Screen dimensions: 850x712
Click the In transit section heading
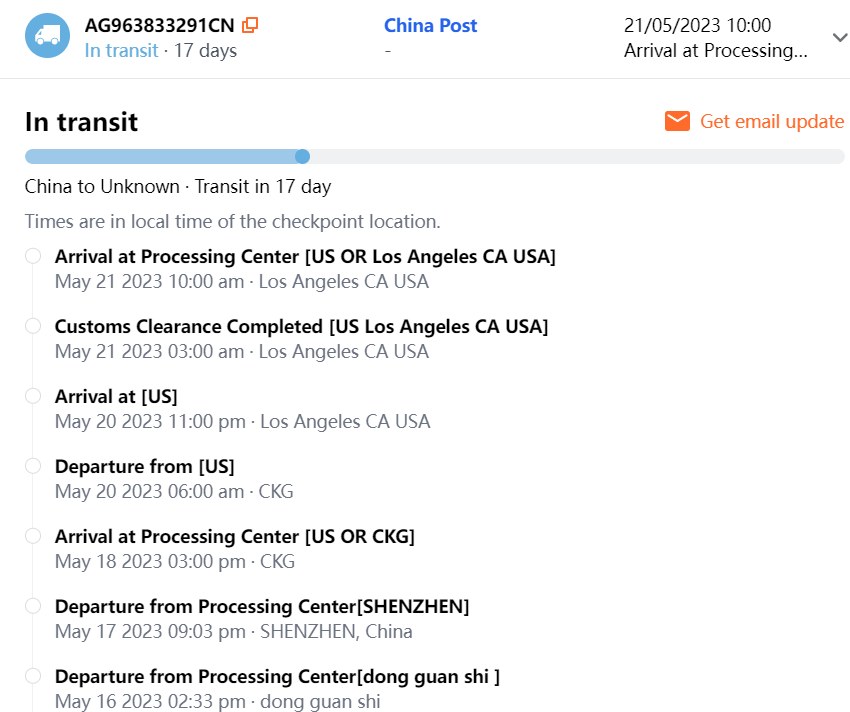(x=81, y=122)
